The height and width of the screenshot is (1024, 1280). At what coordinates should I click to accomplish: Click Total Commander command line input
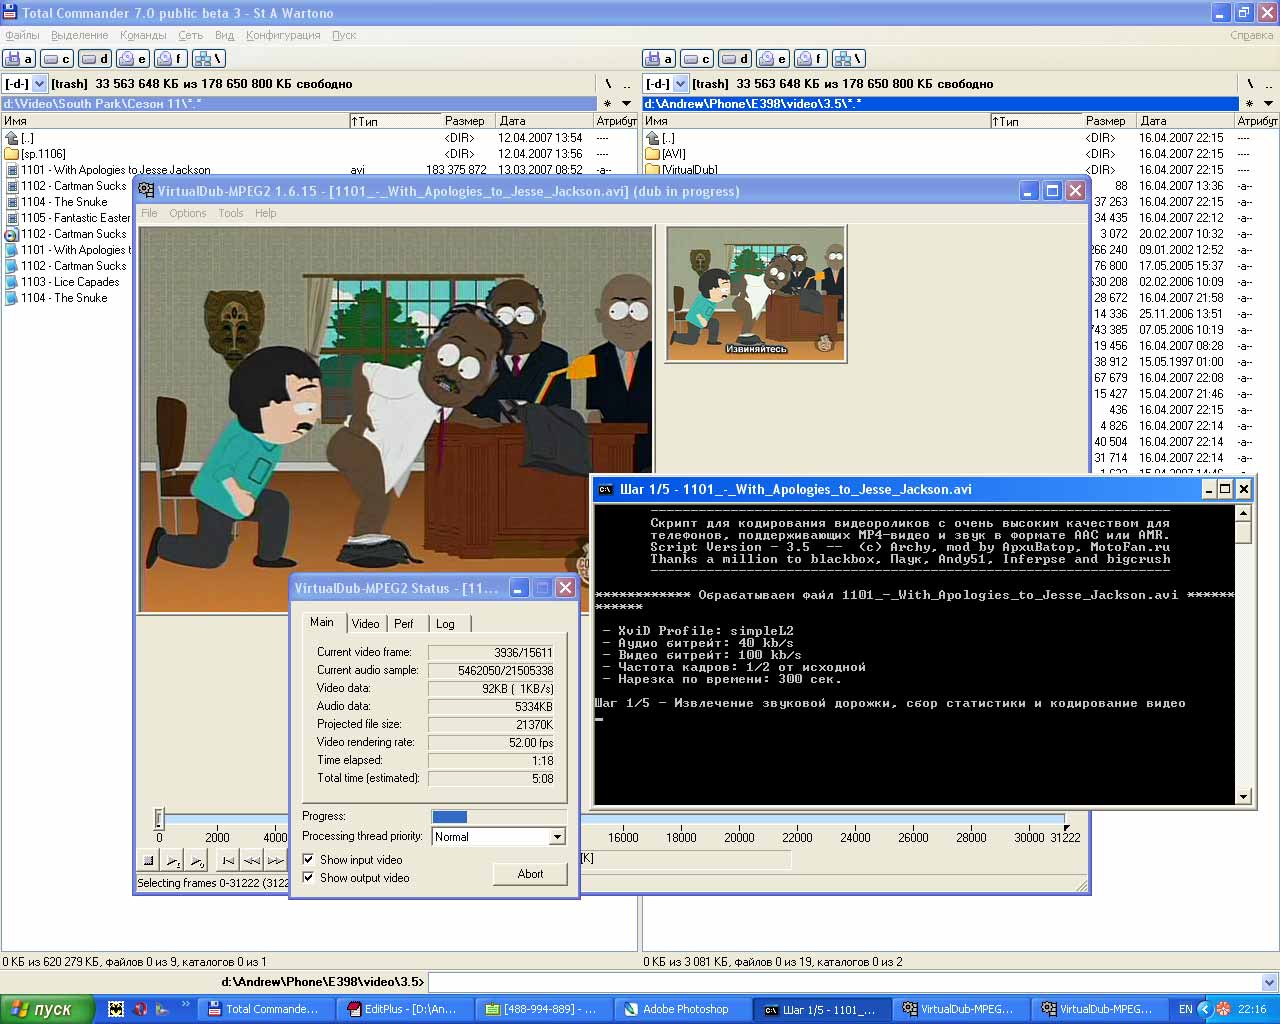tap(844, 982)
